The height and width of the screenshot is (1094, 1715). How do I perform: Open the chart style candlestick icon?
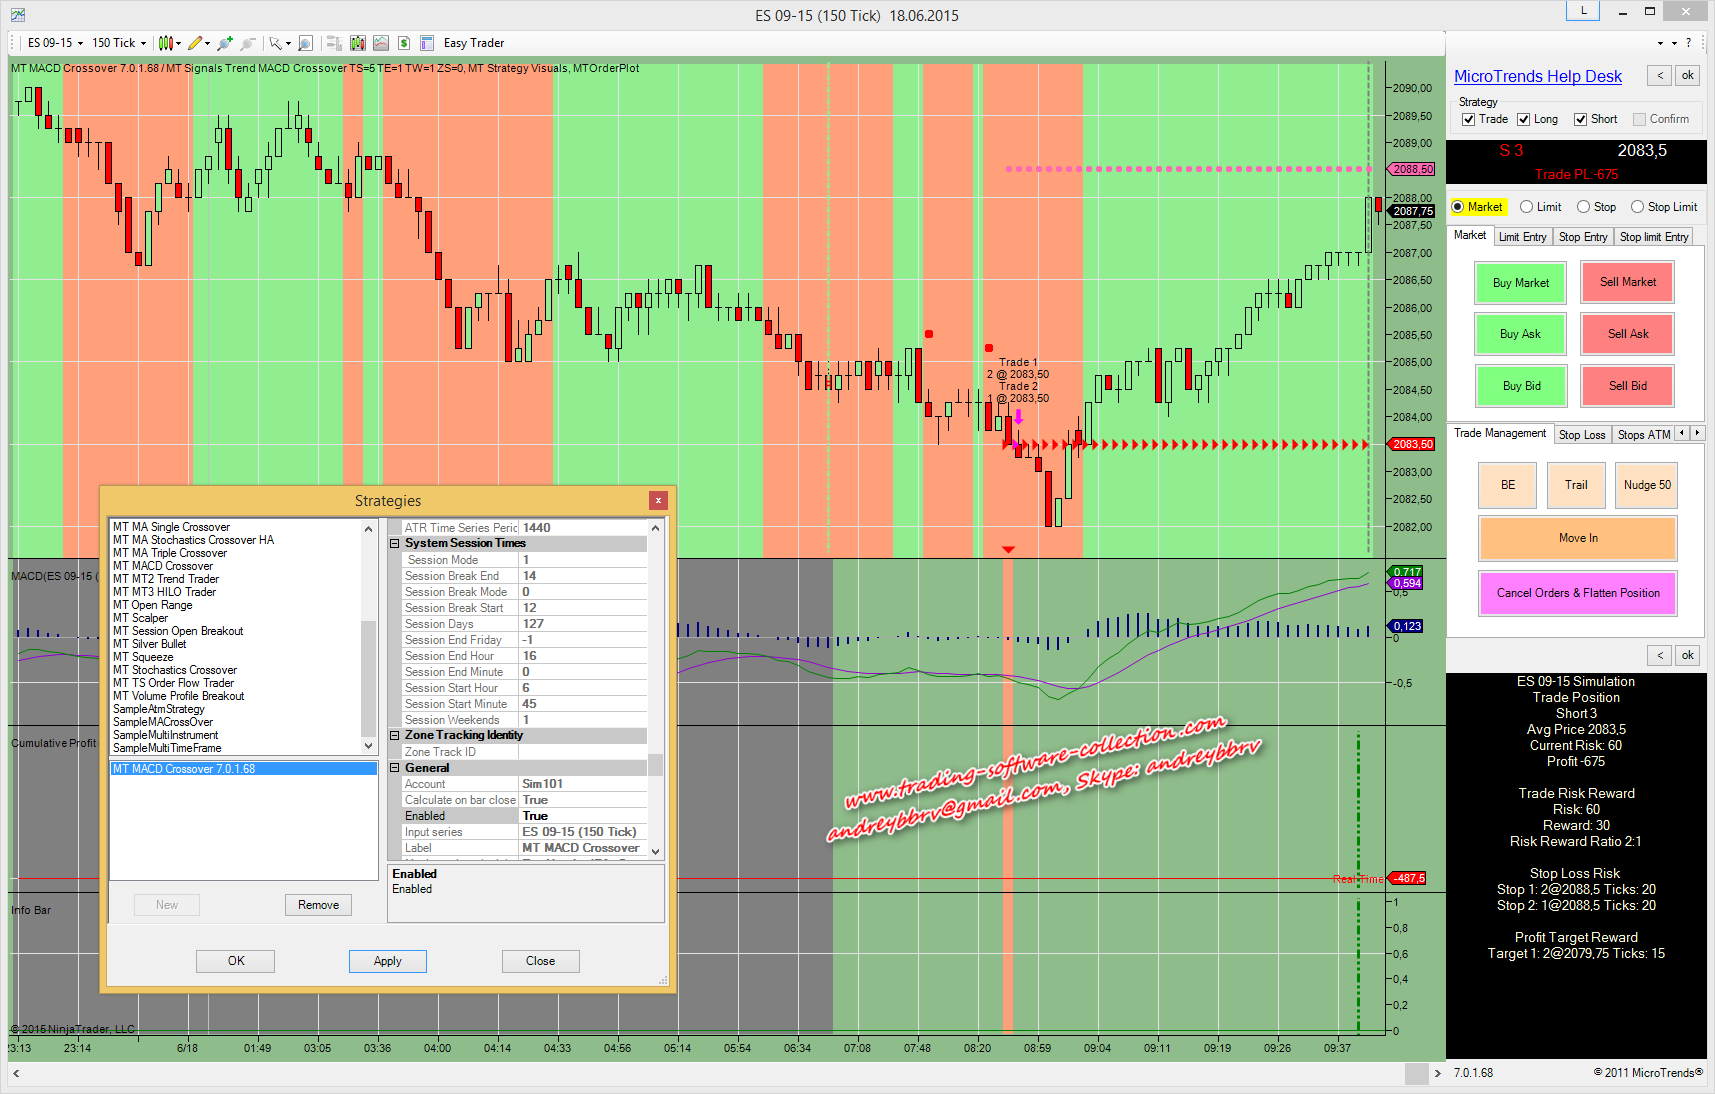[165, 43]
